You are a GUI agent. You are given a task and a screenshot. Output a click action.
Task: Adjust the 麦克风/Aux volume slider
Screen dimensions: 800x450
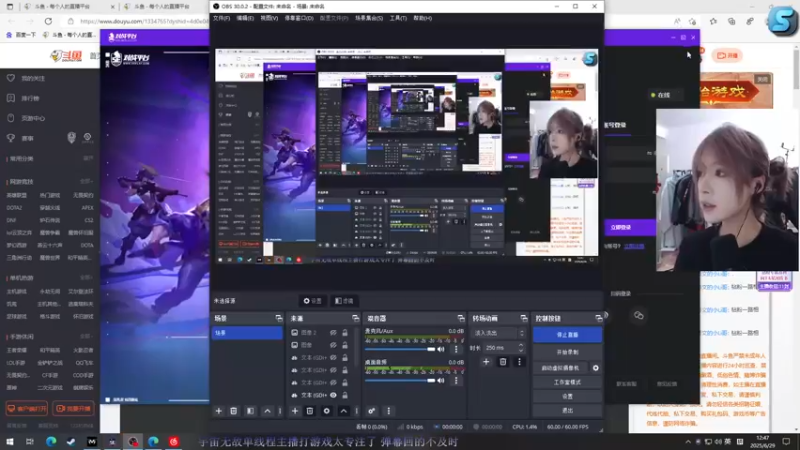point(400,349)
